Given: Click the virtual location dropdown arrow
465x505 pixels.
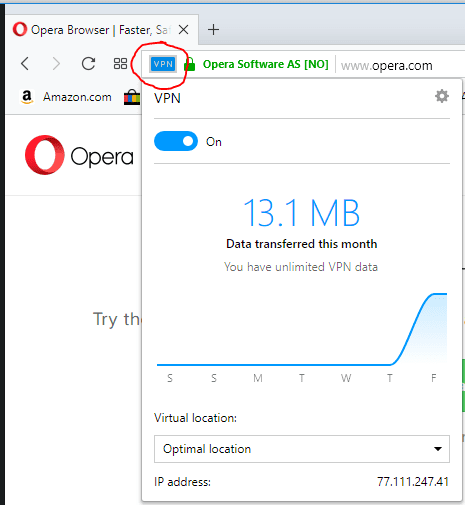Looking at the screenshot, I should (438, 449).
